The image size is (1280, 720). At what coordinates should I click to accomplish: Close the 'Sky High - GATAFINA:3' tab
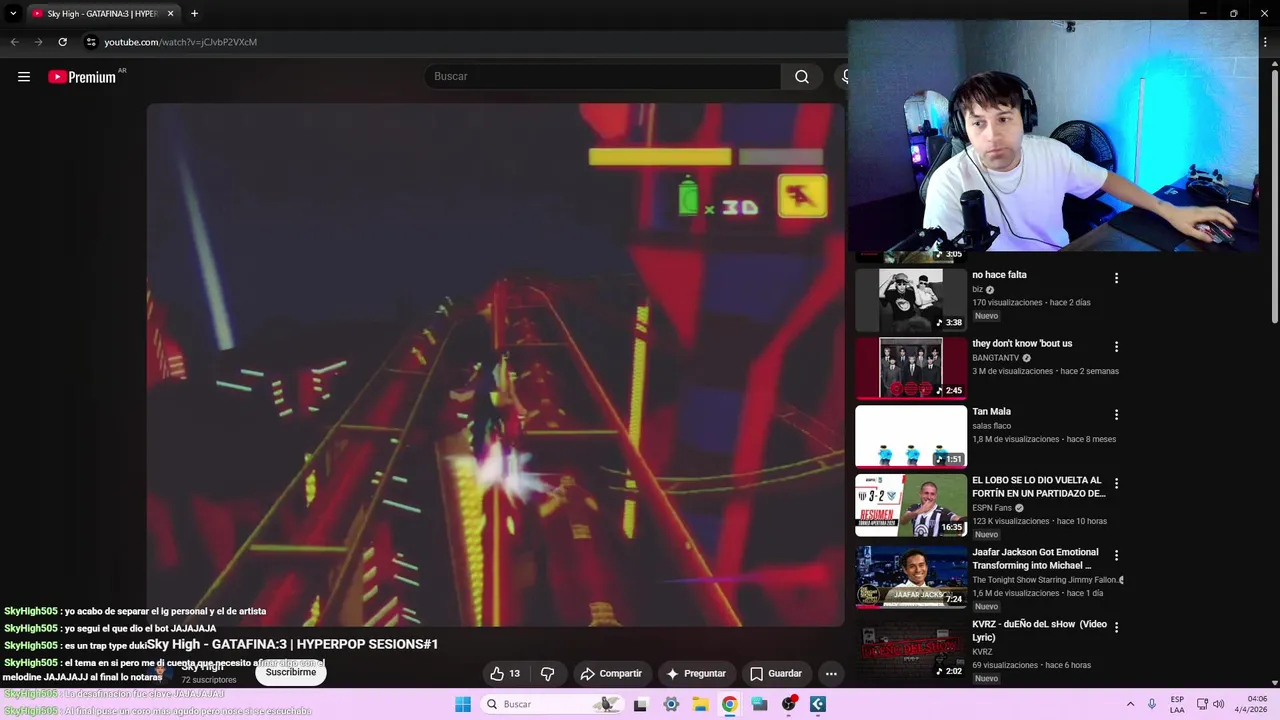click(x=170, y=13)
